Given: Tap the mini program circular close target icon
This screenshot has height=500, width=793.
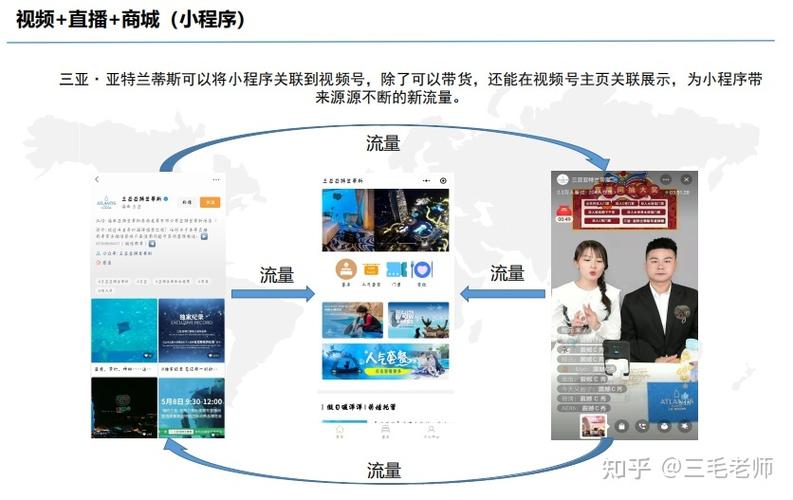Looking at the screenshot, I should click(443, 180).
